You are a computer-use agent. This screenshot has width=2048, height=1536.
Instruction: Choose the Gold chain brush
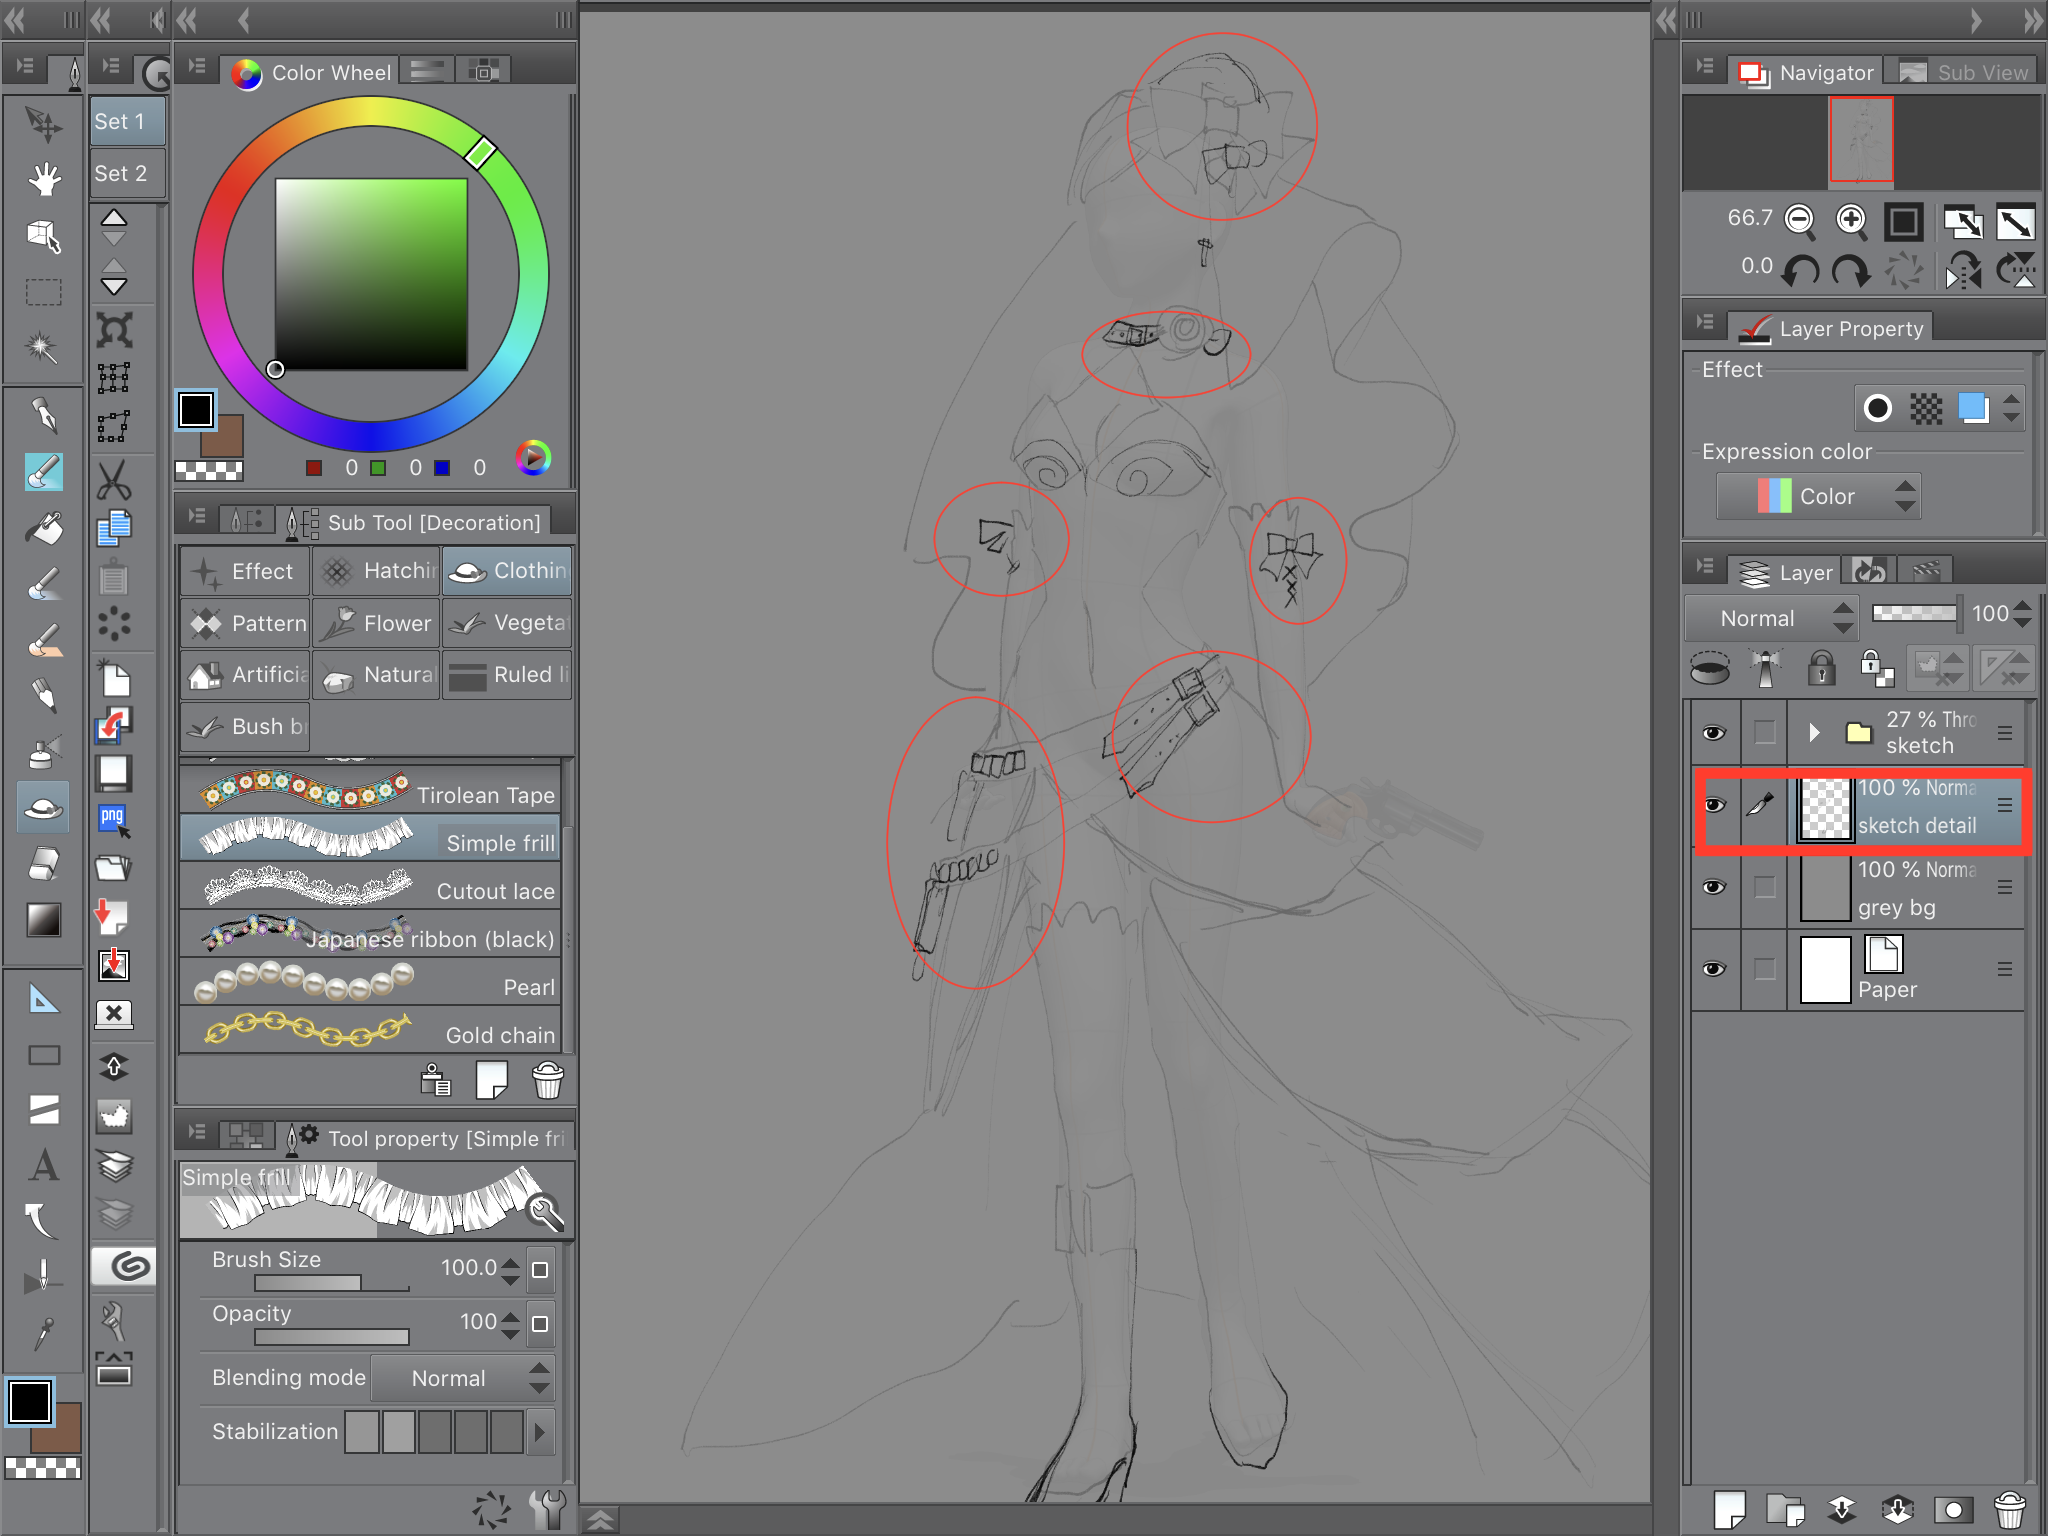point(370,1032)
